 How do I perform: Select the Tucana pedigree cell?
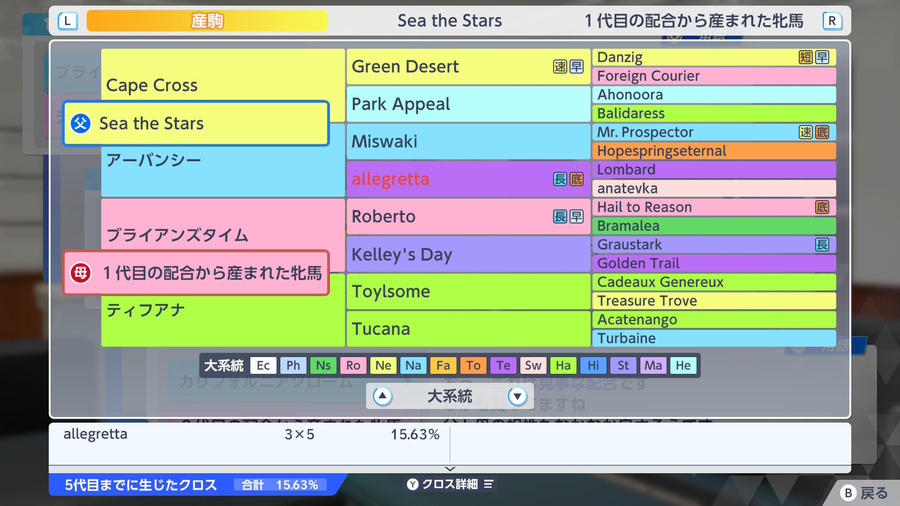[x=468, y=329]
